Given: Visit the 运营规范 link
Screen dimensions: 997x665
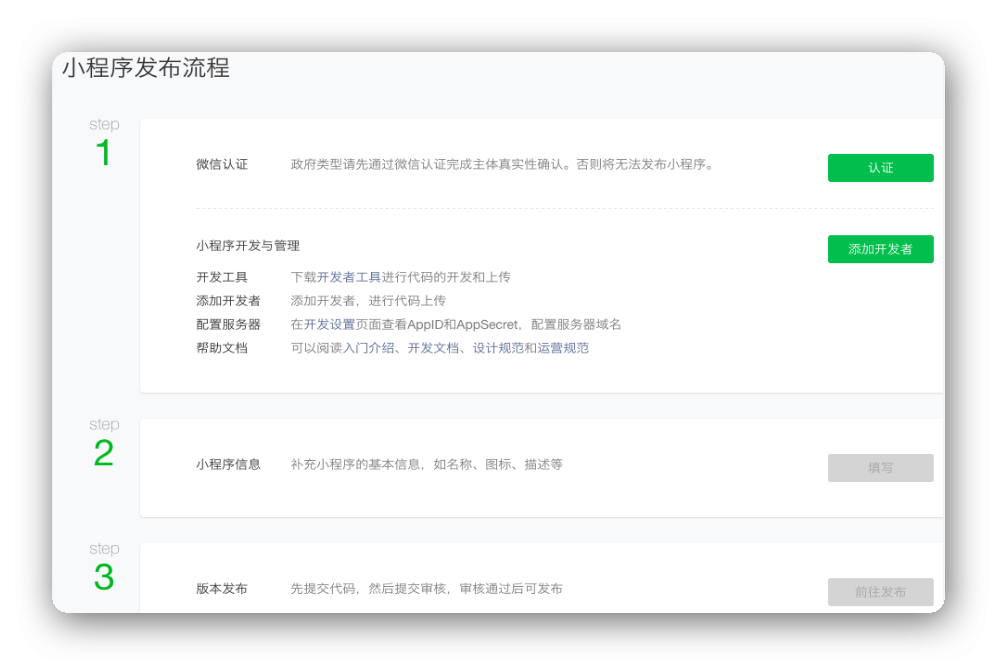Looking at the screenshot, I should [563, 349].
